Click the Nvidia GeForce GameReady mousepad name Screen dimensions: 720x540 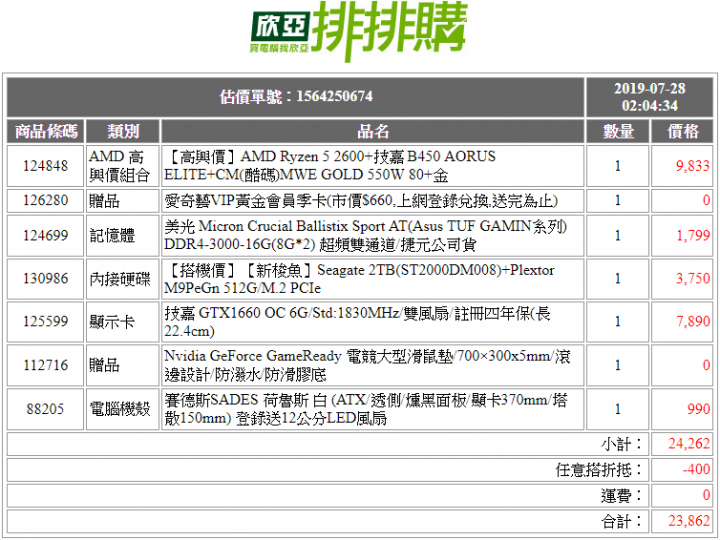pyautogui.click(x=367, y=366)
